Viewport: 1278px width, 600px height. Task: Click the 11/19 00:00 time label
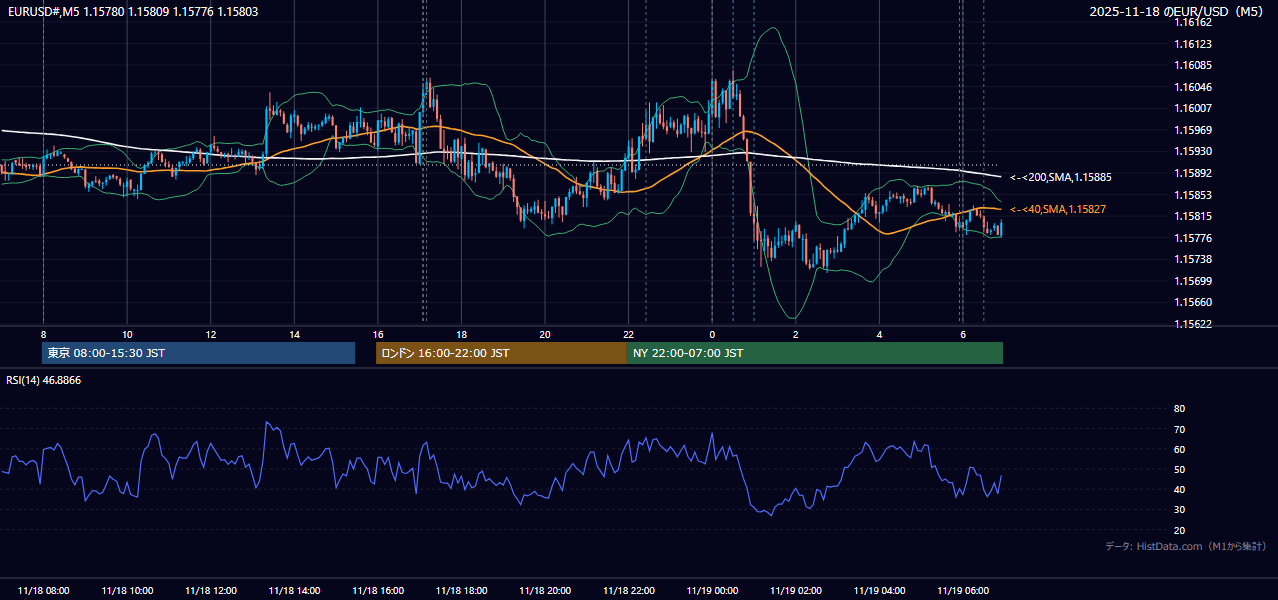[712, 590]
